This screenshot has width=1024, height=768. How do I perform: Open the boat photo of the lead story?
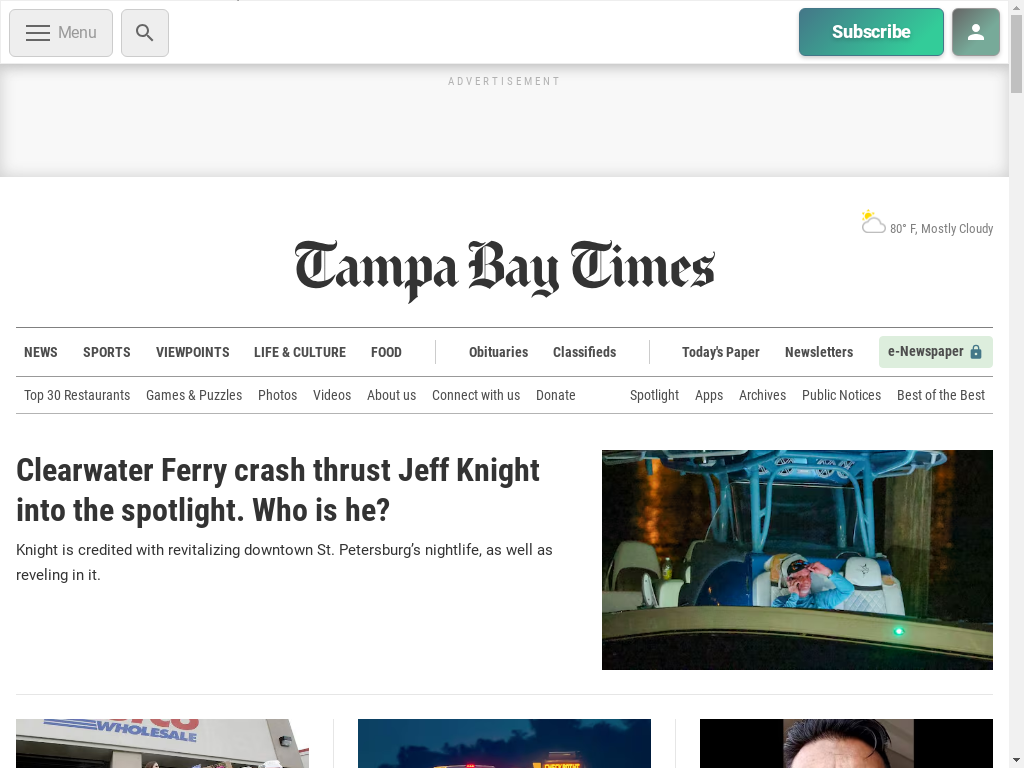click(x=797, y=560)
